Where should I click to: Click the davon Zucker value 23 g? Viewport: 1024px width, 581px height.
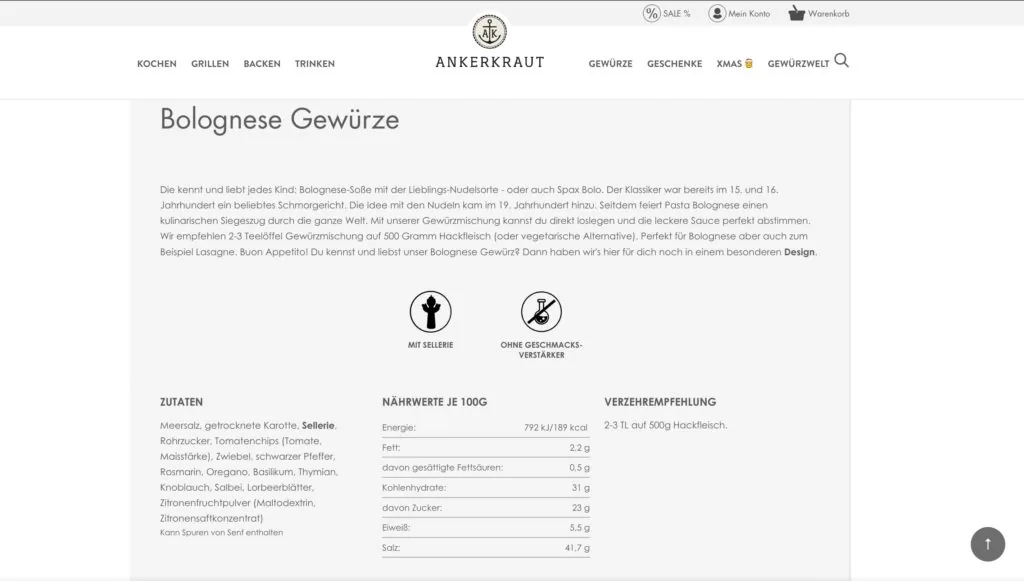[581, 508]
